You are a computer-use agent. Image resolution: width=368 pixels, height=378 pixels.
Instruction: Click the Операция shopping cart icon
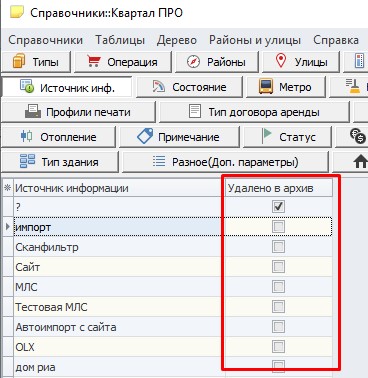[94, 61]
